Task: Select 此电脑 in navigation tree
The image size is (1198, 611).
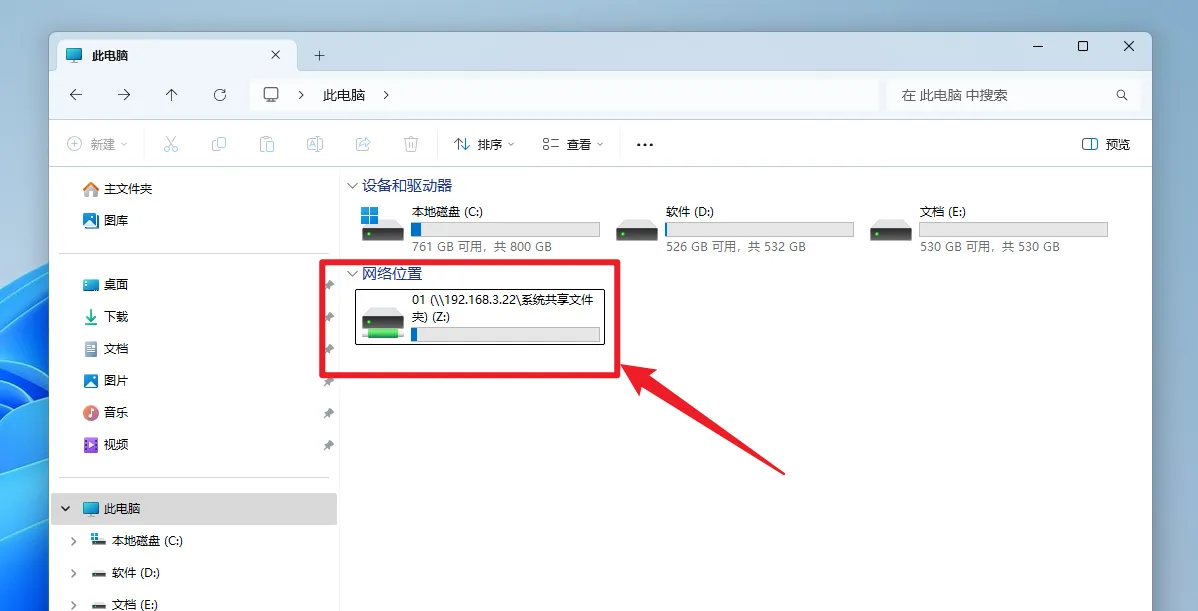Action: click(x=194, y=509)
